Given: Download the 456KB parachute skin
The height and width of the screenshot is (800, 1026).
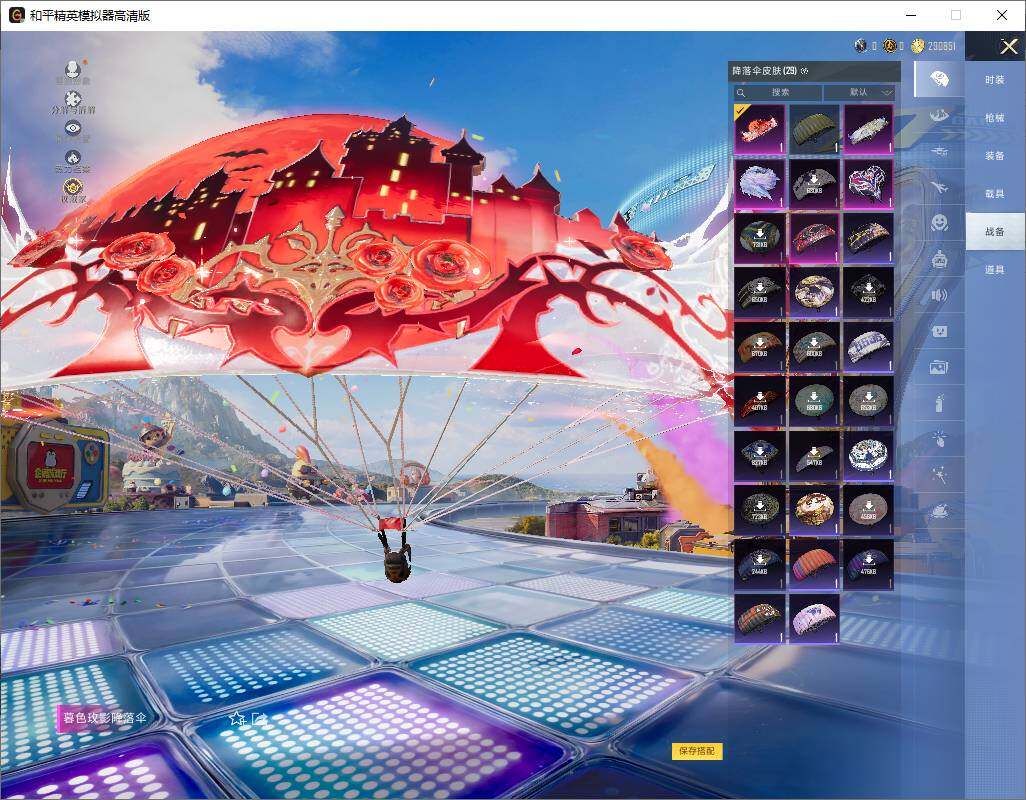Looking at the screenshot, I should click(868, 510).
